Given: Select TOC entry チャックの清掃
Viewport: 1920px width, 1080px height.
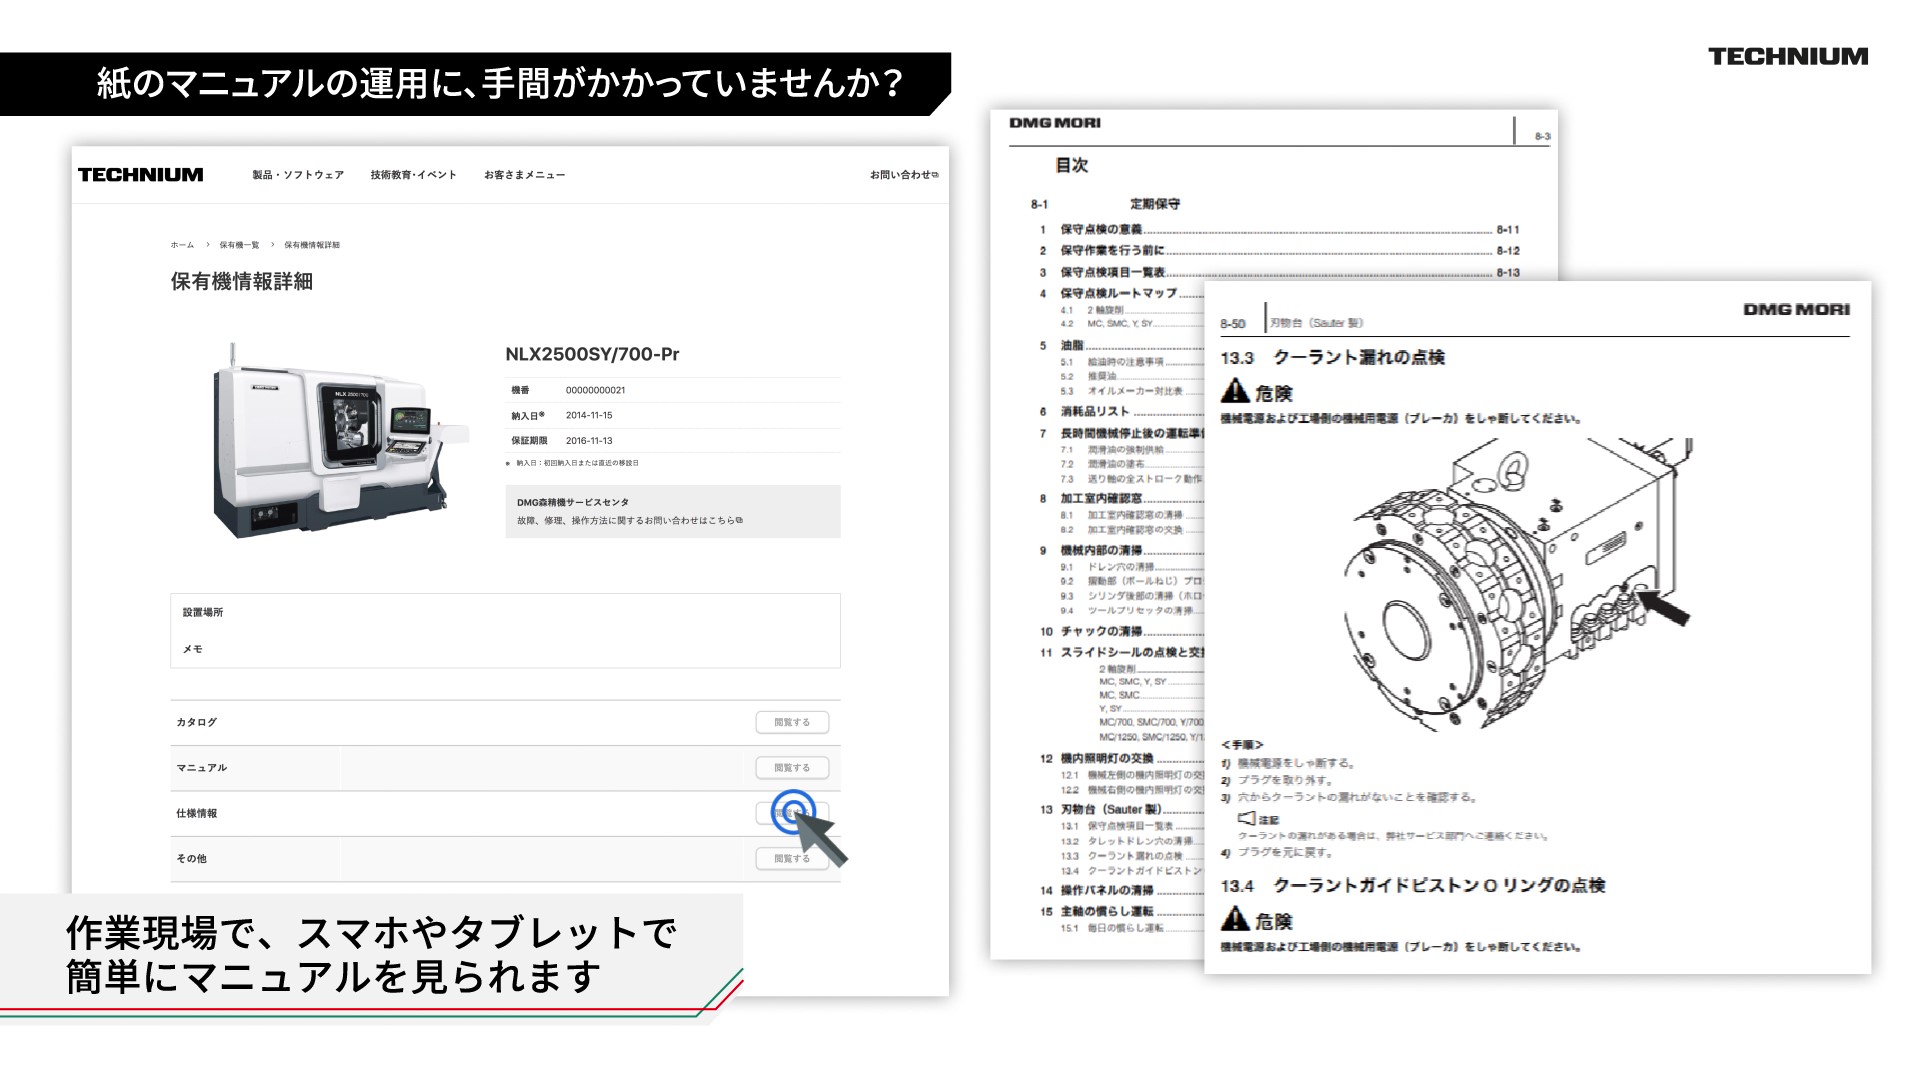Looking at the screenshot, I should [1100, 632].
